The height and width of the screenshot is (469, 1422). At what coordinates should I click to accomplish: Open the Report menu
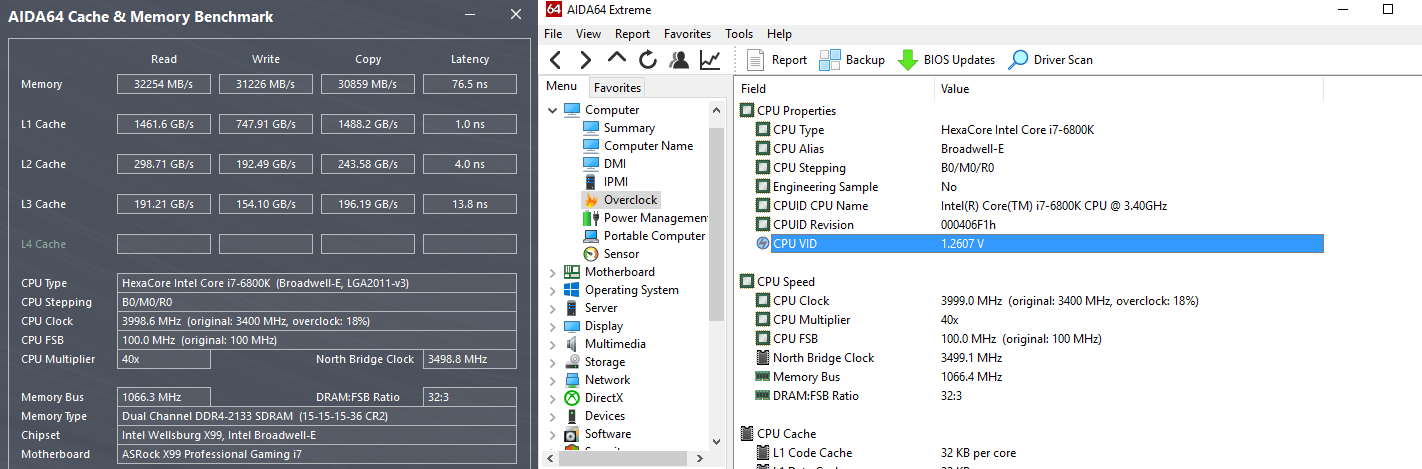point(632,34)
